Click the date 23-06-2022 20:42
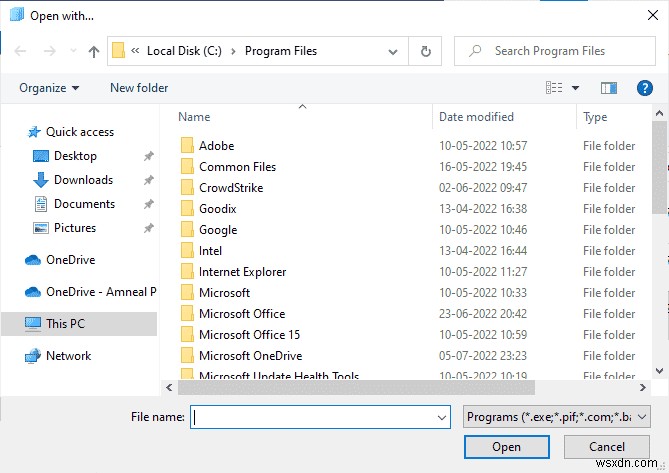The width and height of the screenshot is (669, 473). 483,313
